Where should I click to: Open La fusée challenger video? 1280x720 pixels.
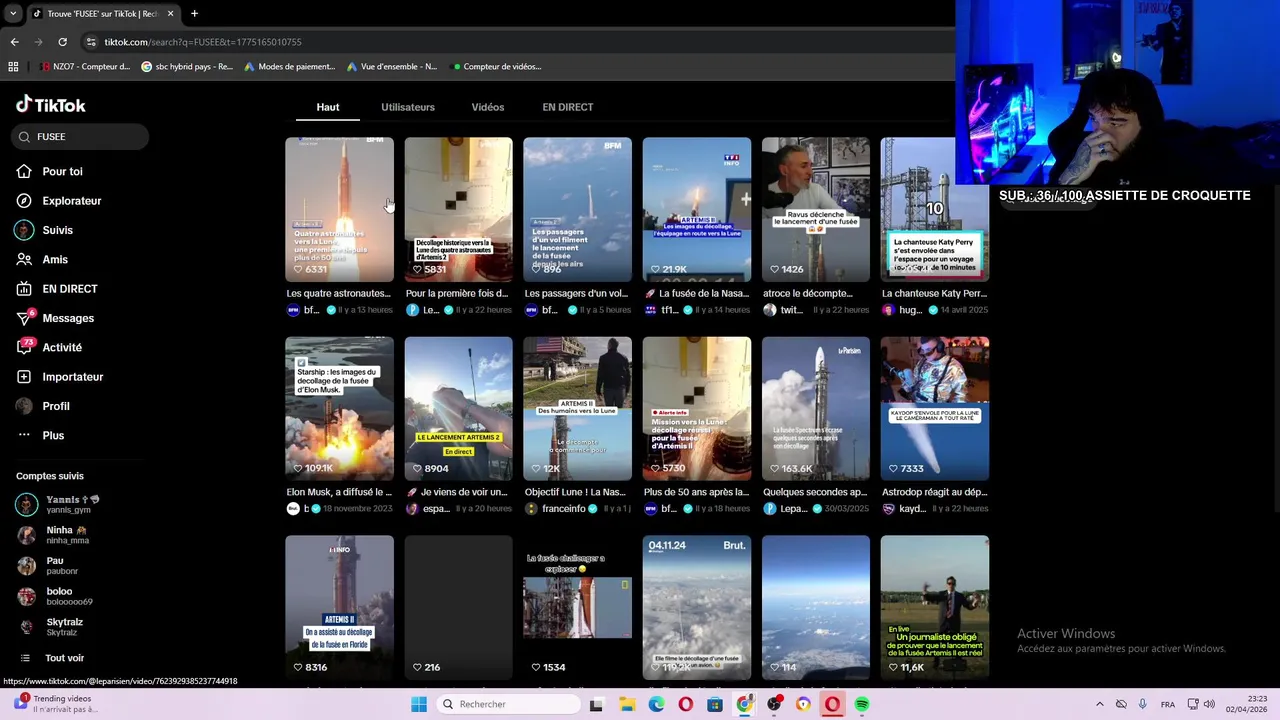pos(577,607)
